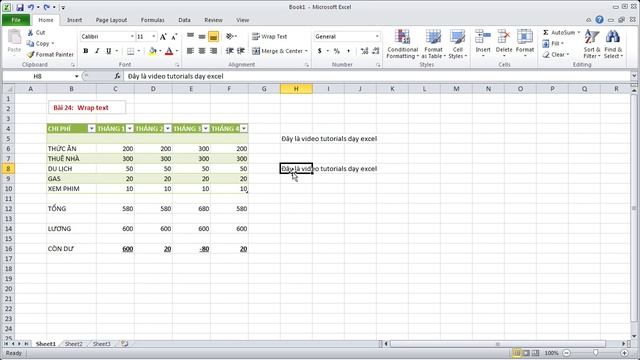Click the Increase Decimal icon
This screenshot has height=360, width=640.
tap(364, 51)
